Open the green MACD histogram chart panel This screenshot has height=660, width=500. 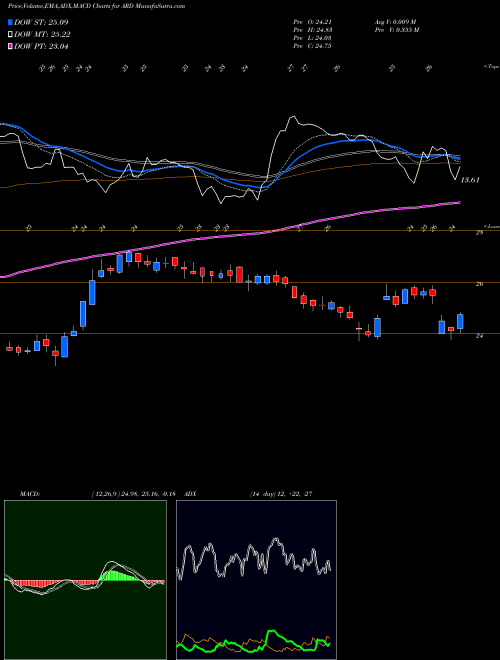[x=85, y=580]
